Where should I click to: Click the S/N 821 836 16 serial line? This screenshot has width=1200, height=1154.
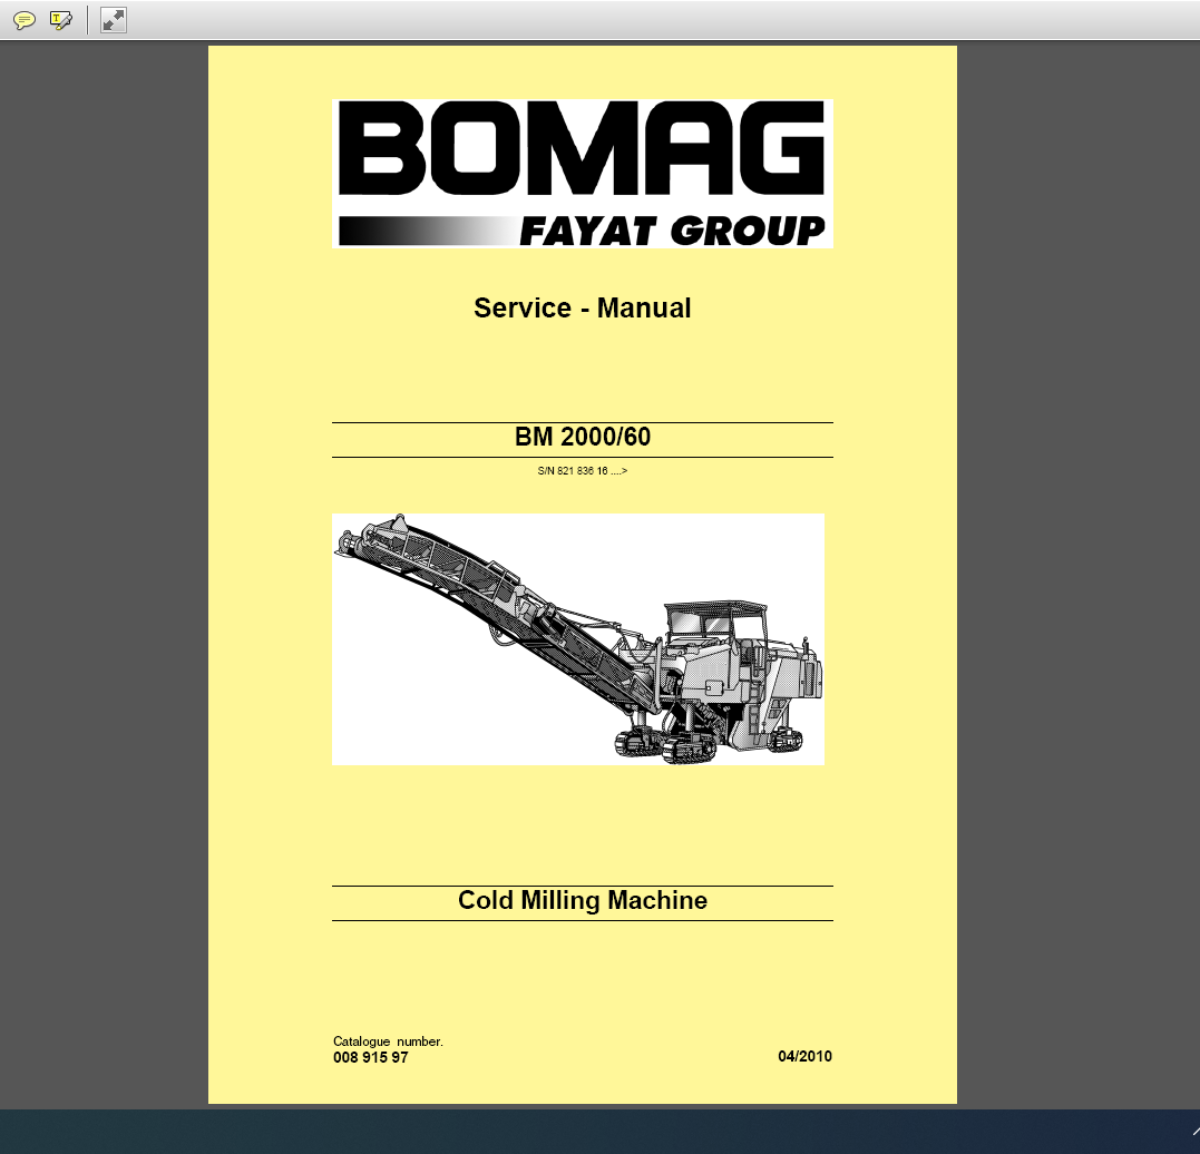582,471
